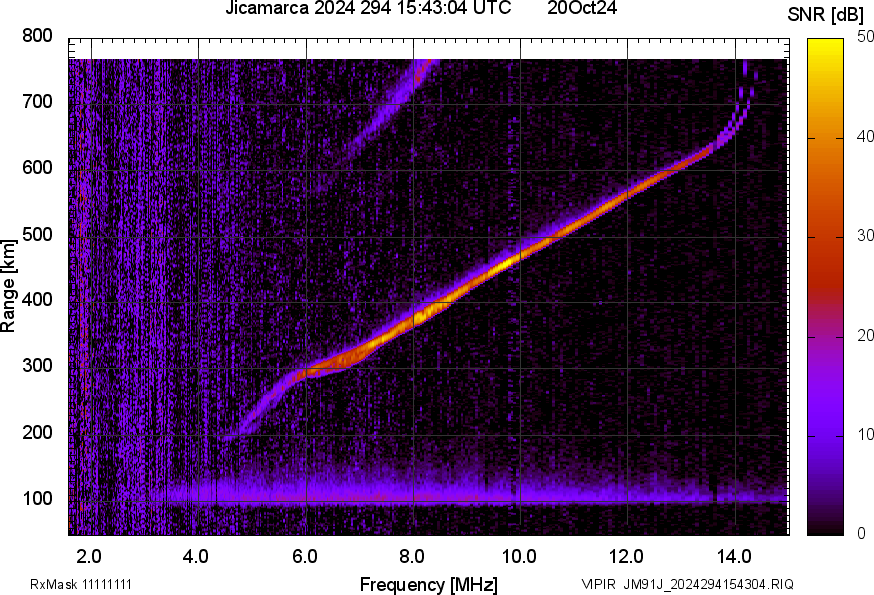Click the date label 20Oct24
This screenshot has width=874, height=595.
tap(582, 8)
